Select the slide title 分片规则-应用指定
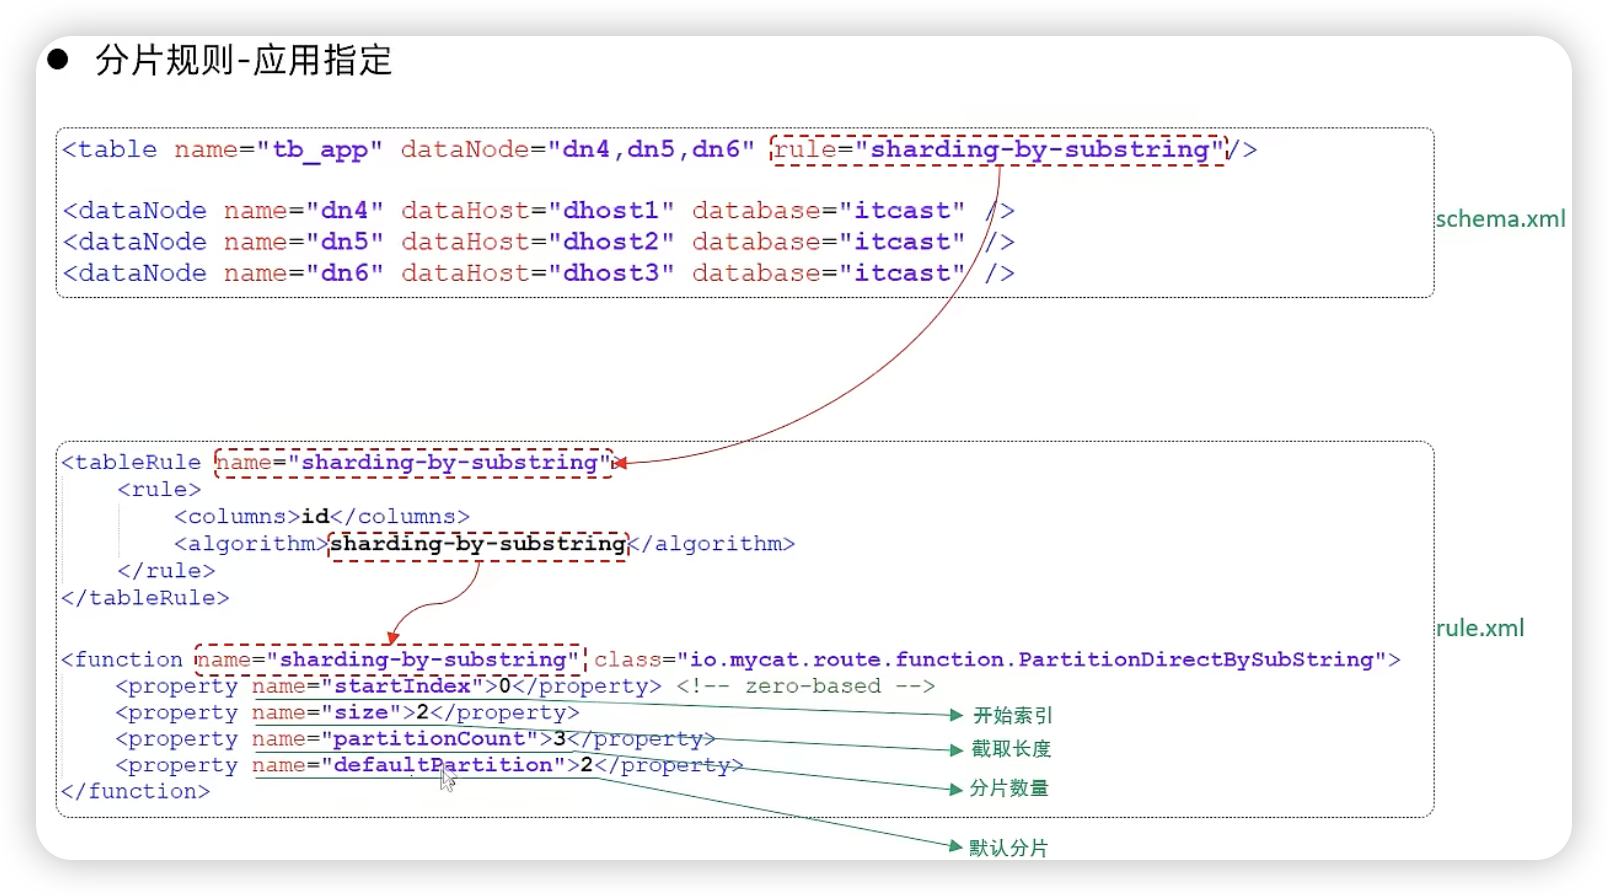Viewport: 1608px width, 896px height. [x=243, y=61]
